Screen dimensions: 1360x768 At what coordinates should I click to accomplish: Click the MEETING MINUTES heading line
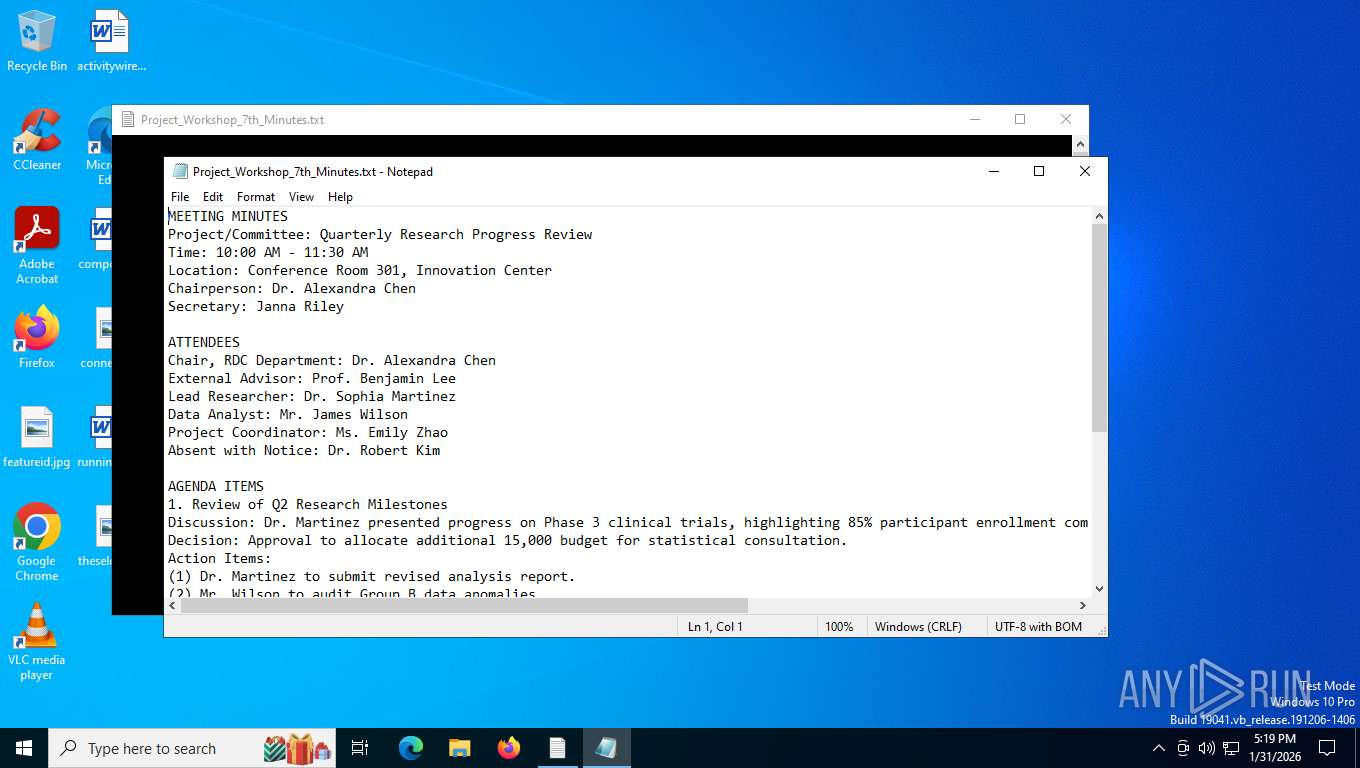point(228,216)
